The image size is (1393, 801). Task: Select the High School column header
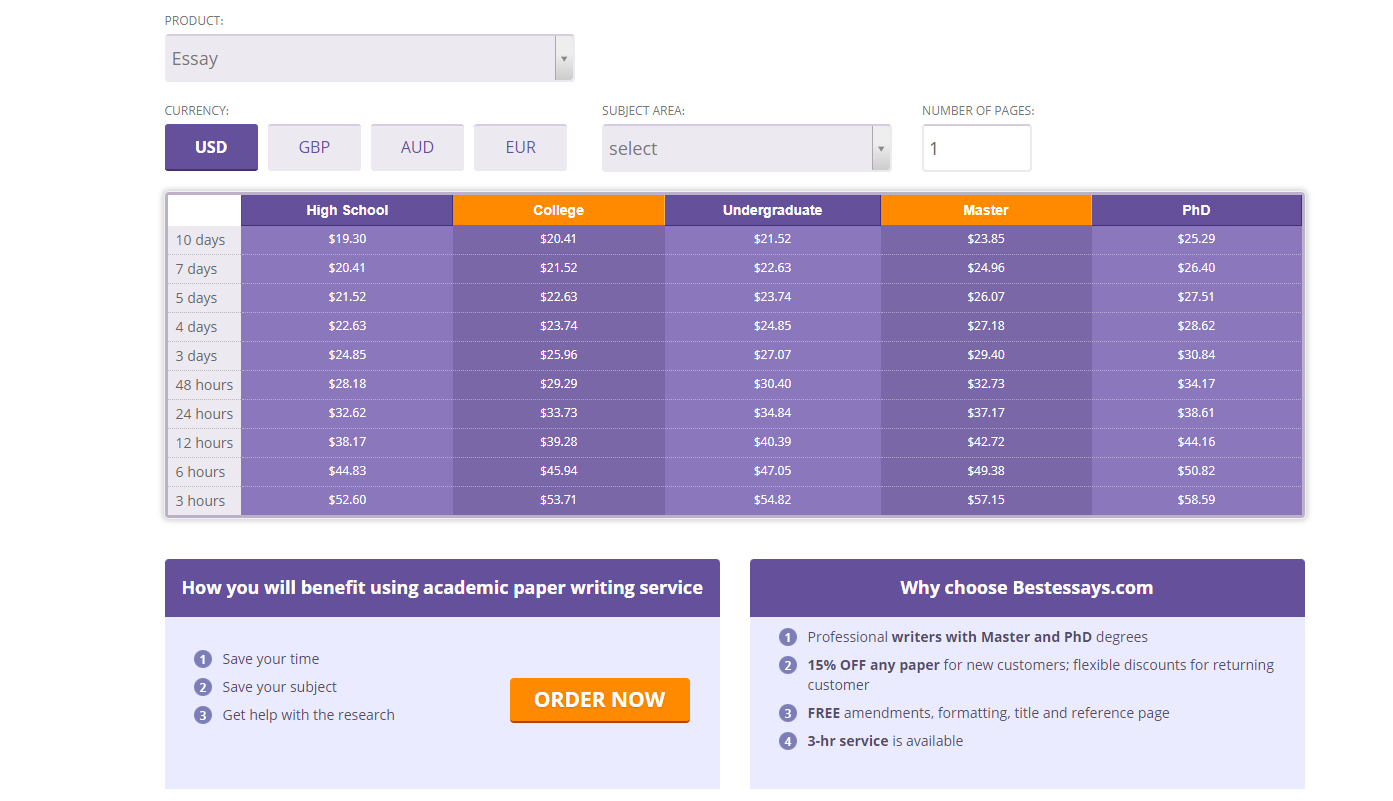[347, 210]
